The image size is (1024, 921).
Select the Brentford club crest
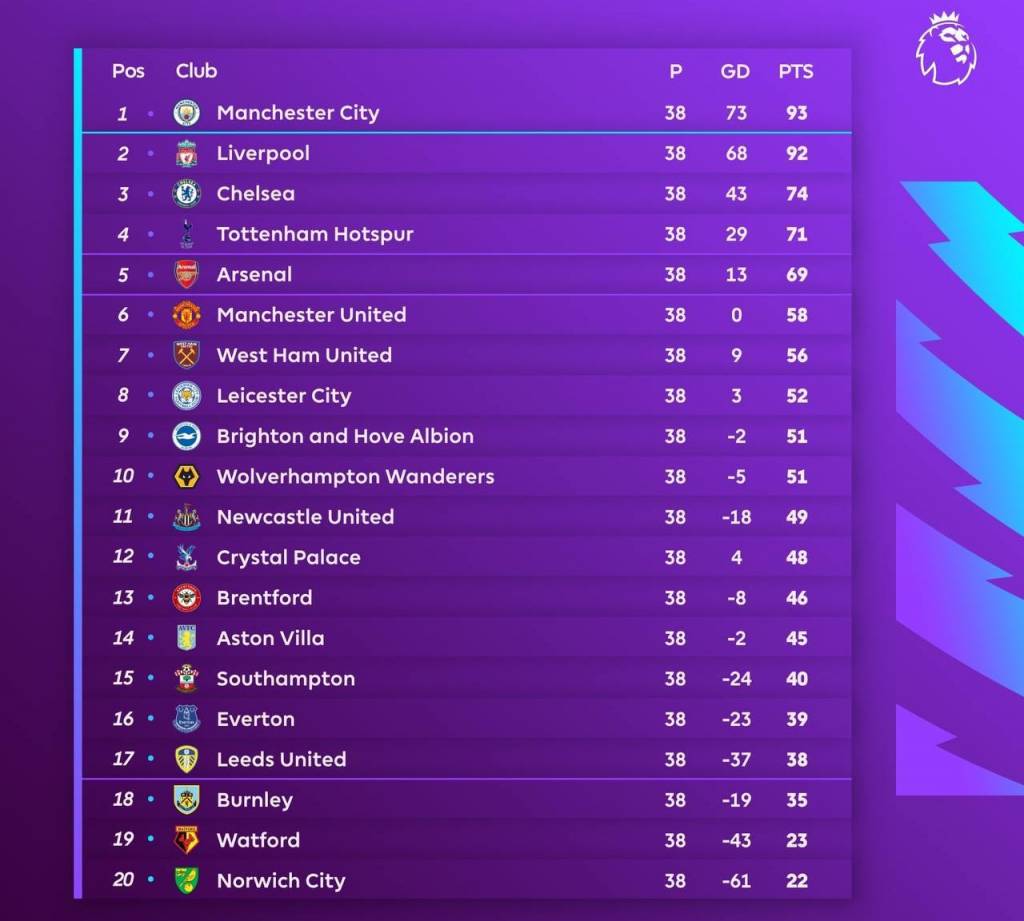[x=187, y=598]
